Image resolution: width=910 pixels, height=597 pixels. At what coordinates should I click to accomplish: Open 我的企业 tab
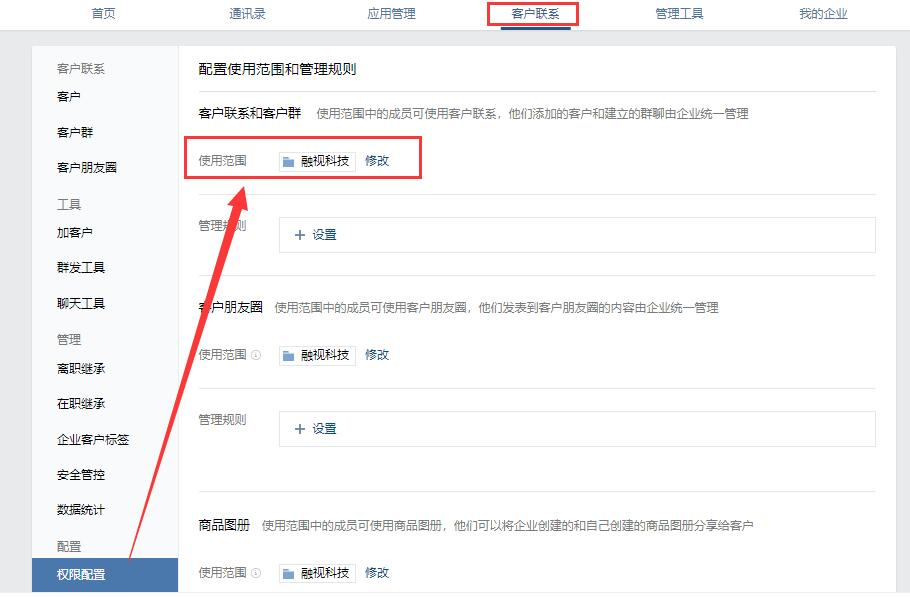point(823,13)
